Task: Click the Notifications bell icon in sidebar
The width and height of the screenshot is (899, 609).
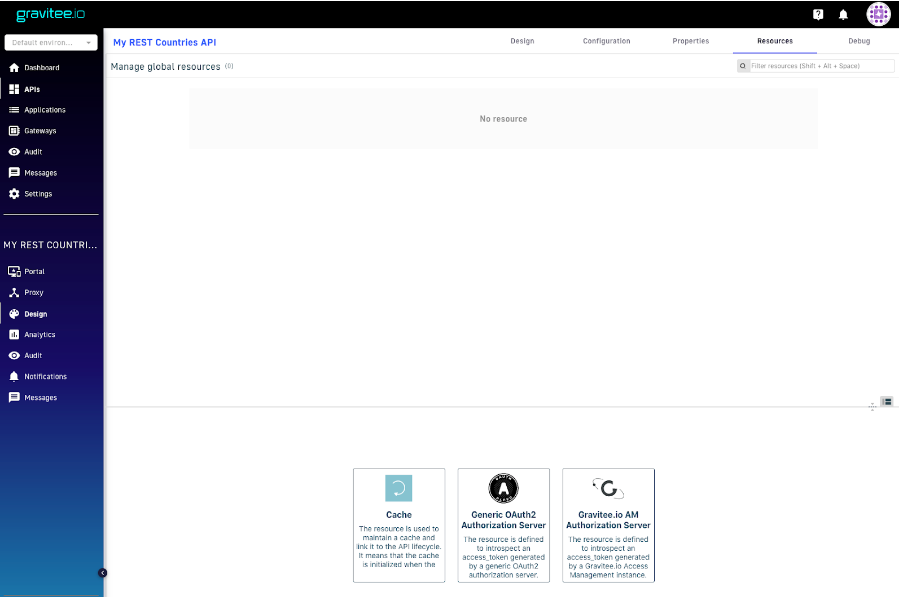Action: 13,376
